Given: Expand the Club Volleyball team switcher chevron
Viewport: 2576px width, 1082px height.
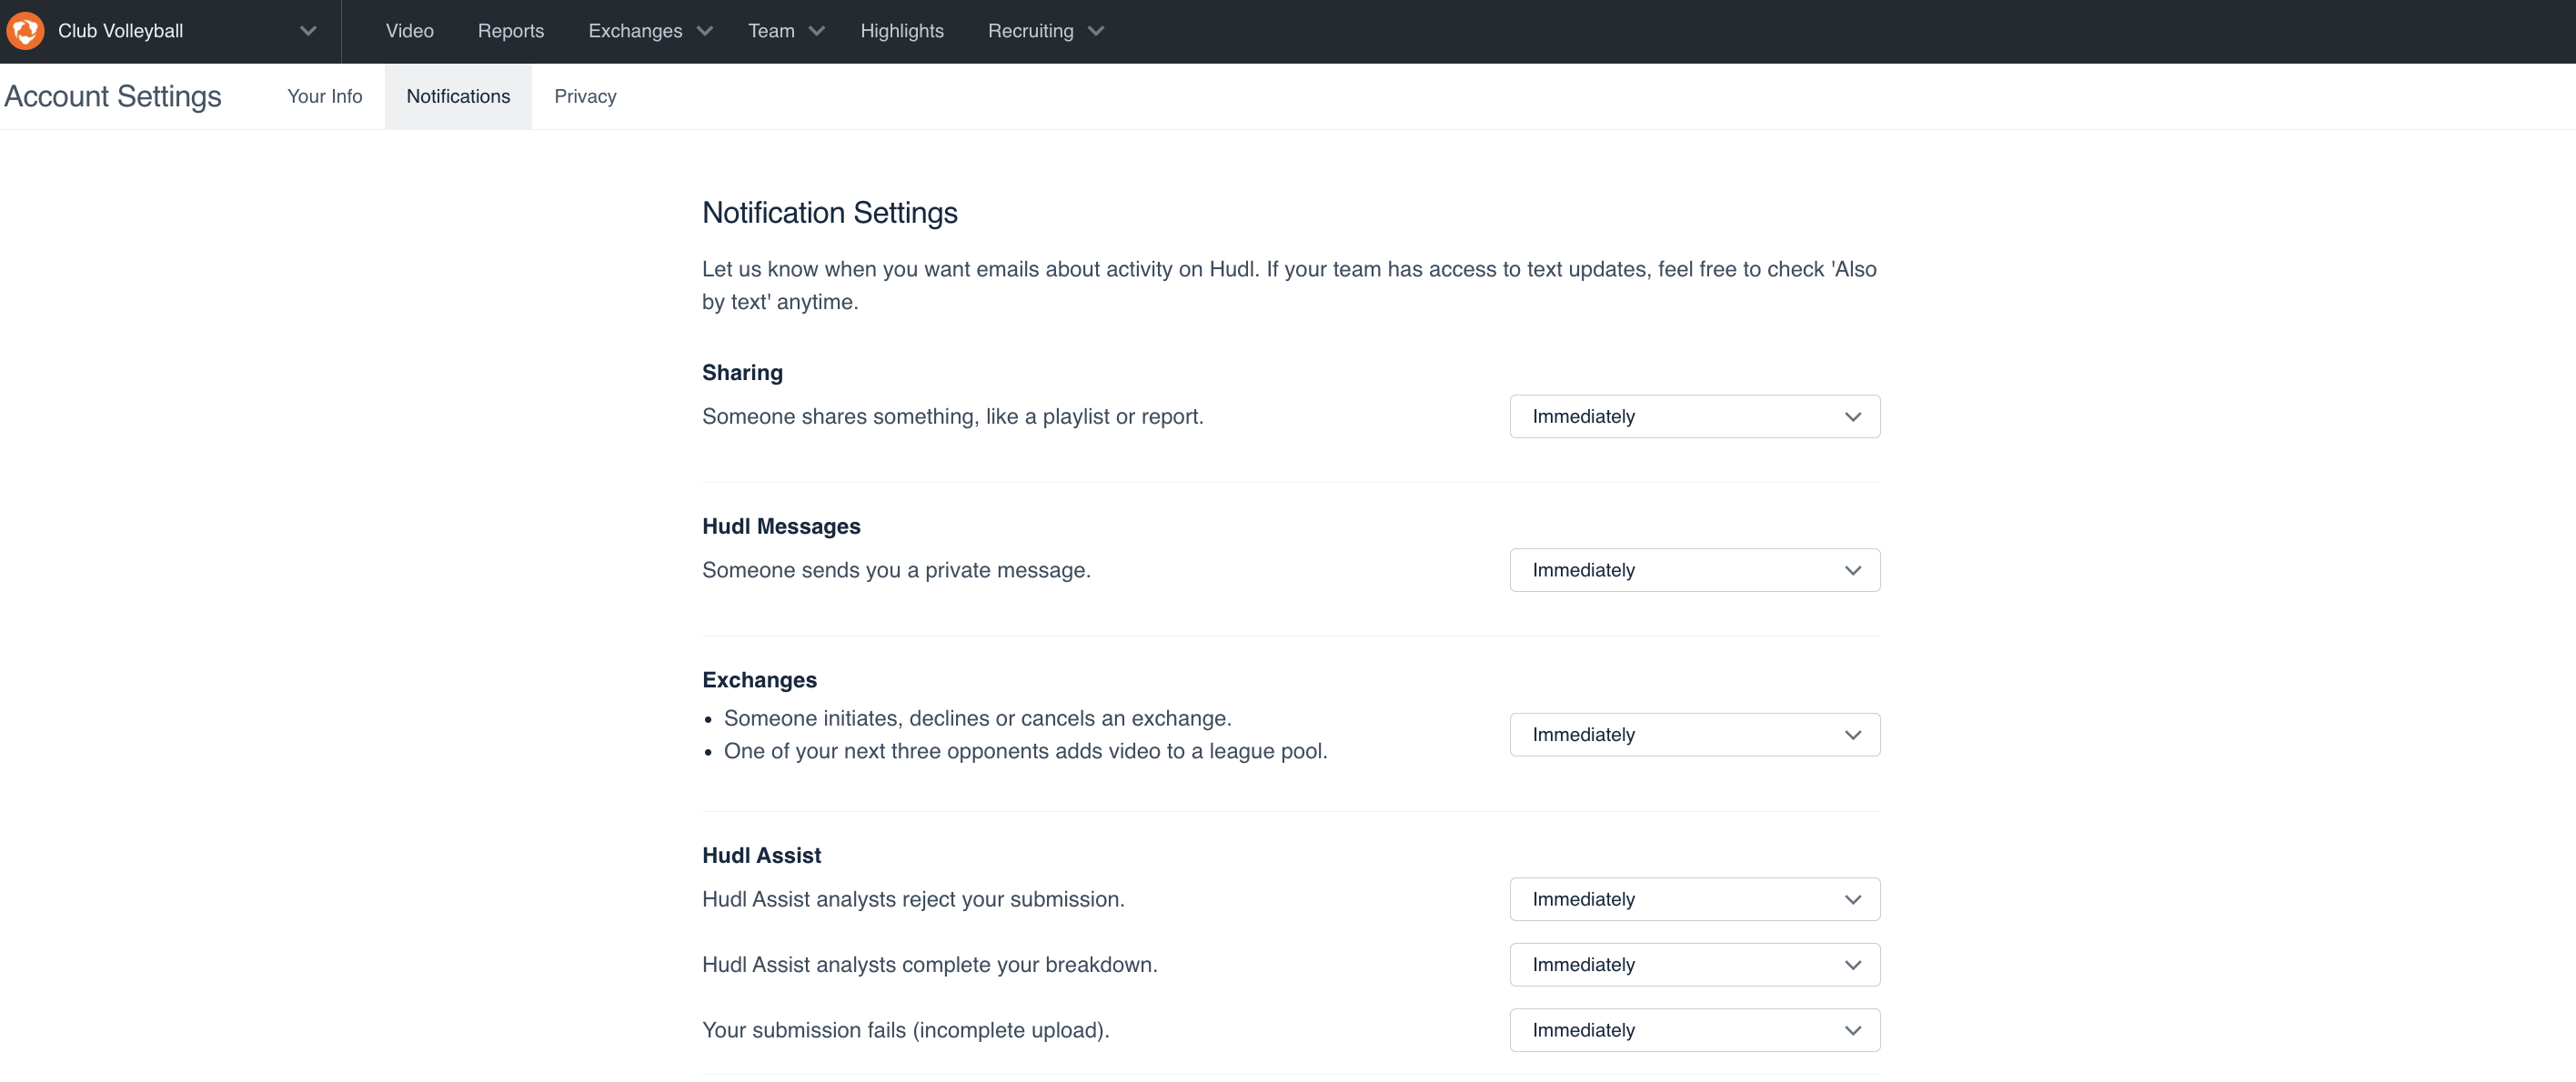Looking at the screenshot, I should coord(308,31).
